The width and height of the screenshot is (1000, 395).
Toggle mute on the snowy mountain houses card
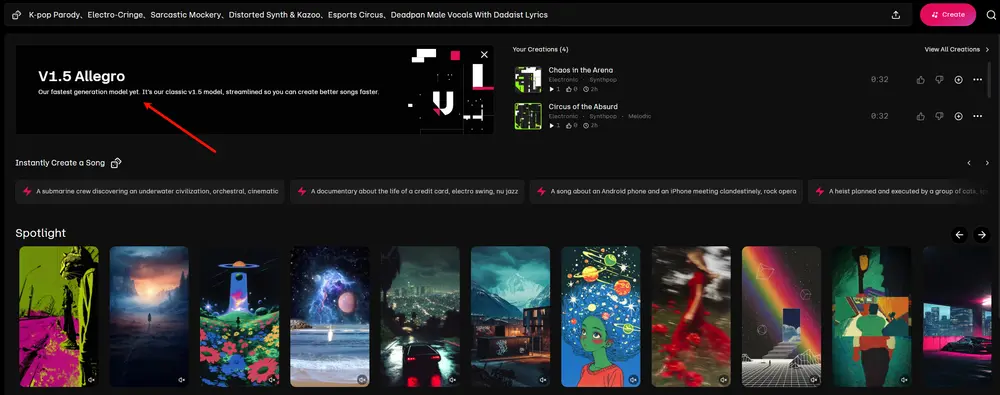click(543, 380)
